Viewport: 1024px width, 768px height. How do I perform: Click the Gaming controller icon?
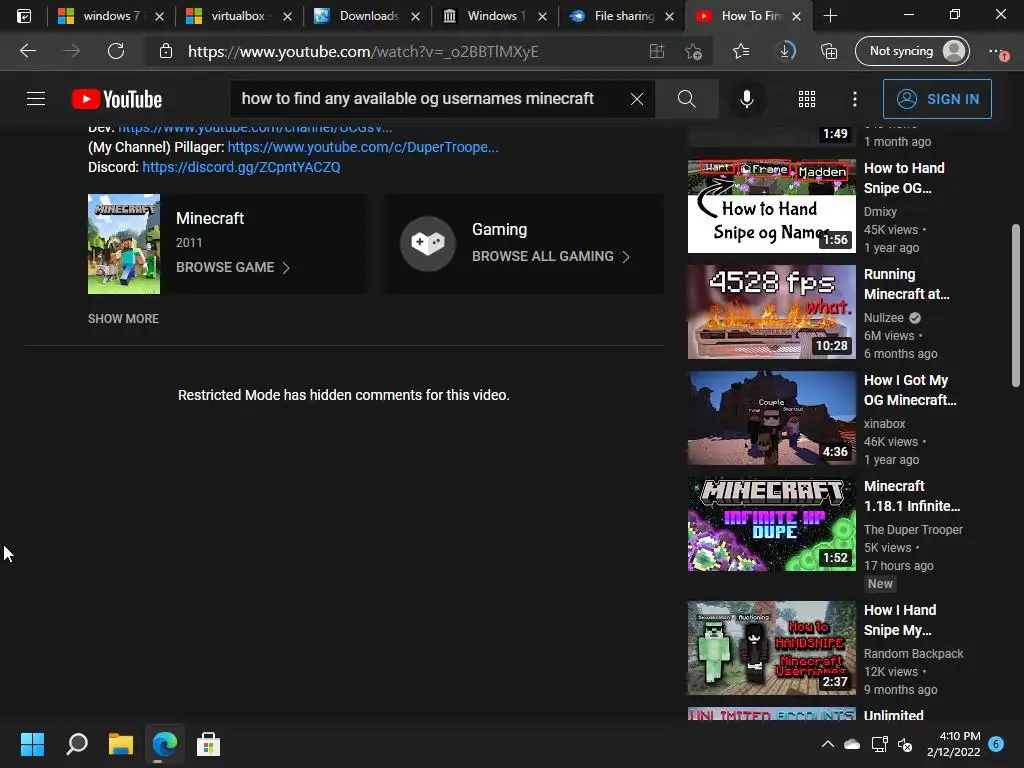428,244
